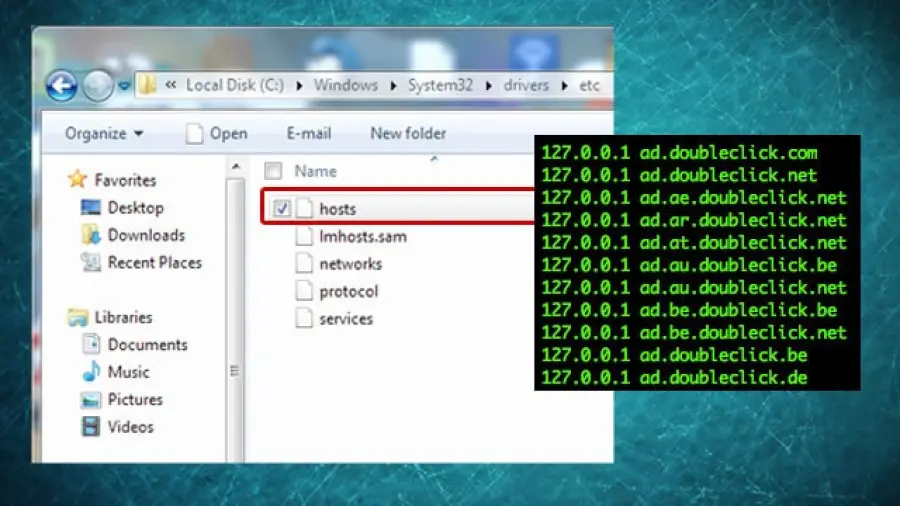
Task: Click the Recent Places icon
Action: click(x=91, y=262)
